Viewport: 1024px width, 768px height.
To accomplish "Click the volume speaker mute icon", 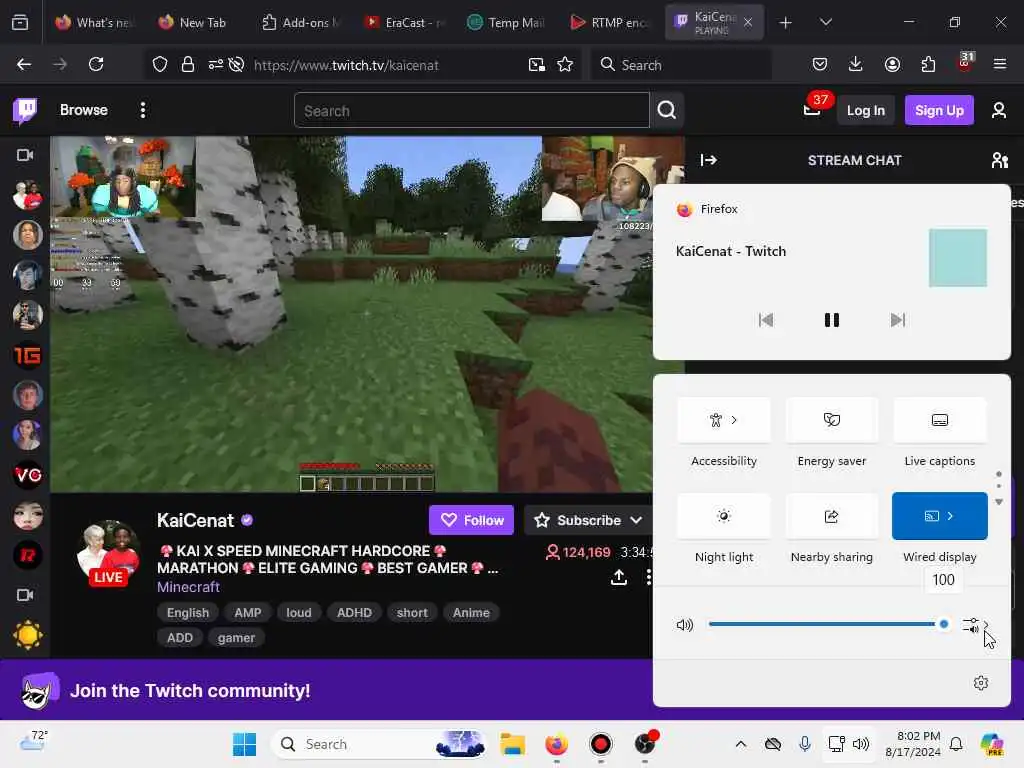I will pos(684,625).
